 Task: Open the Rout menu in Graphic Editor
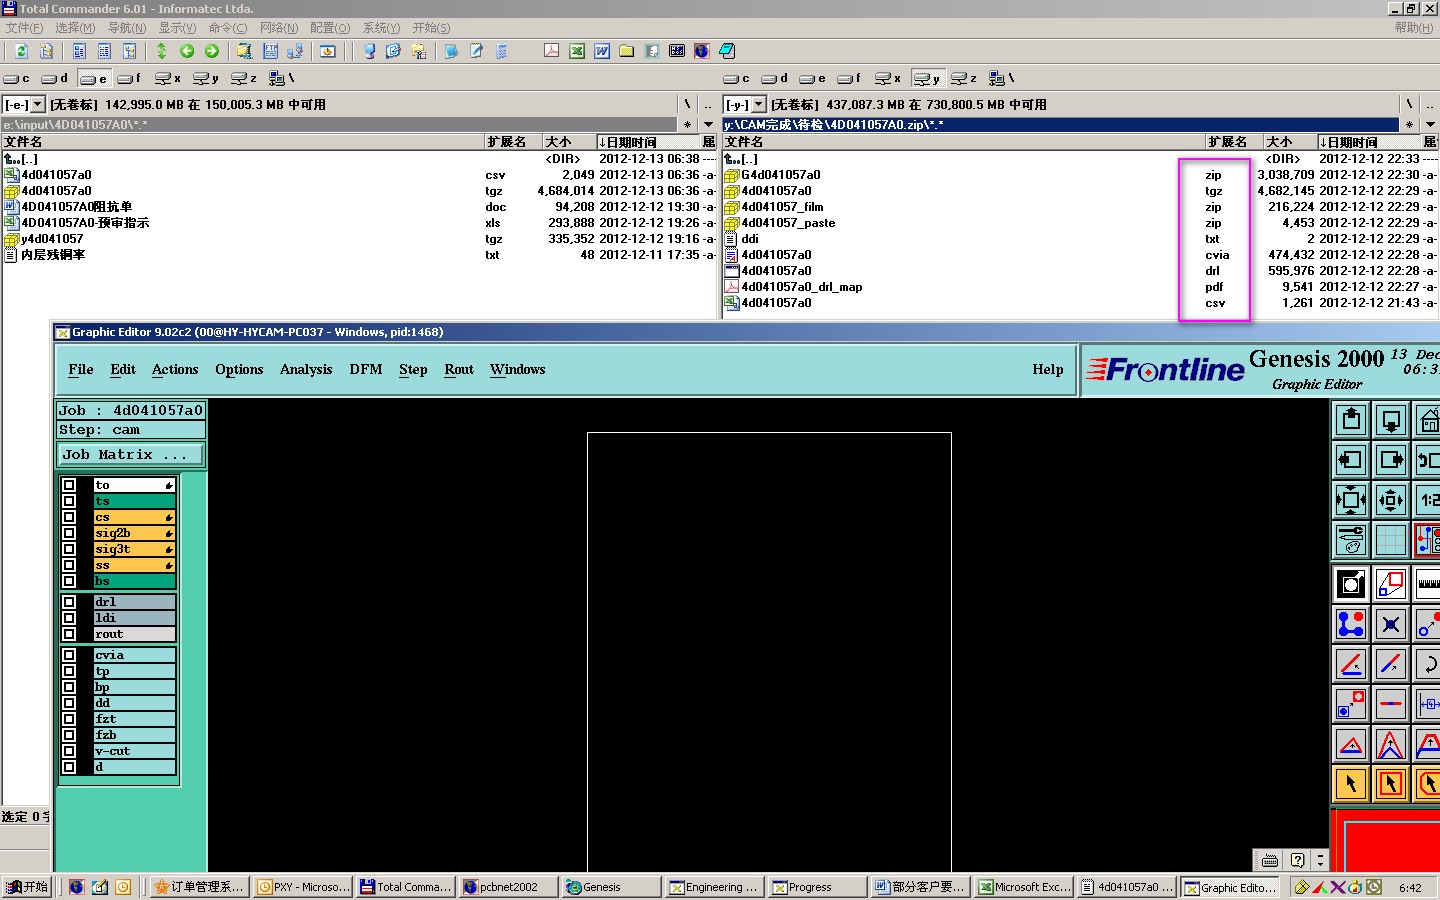pyautogui.click(x=459, y=370)
